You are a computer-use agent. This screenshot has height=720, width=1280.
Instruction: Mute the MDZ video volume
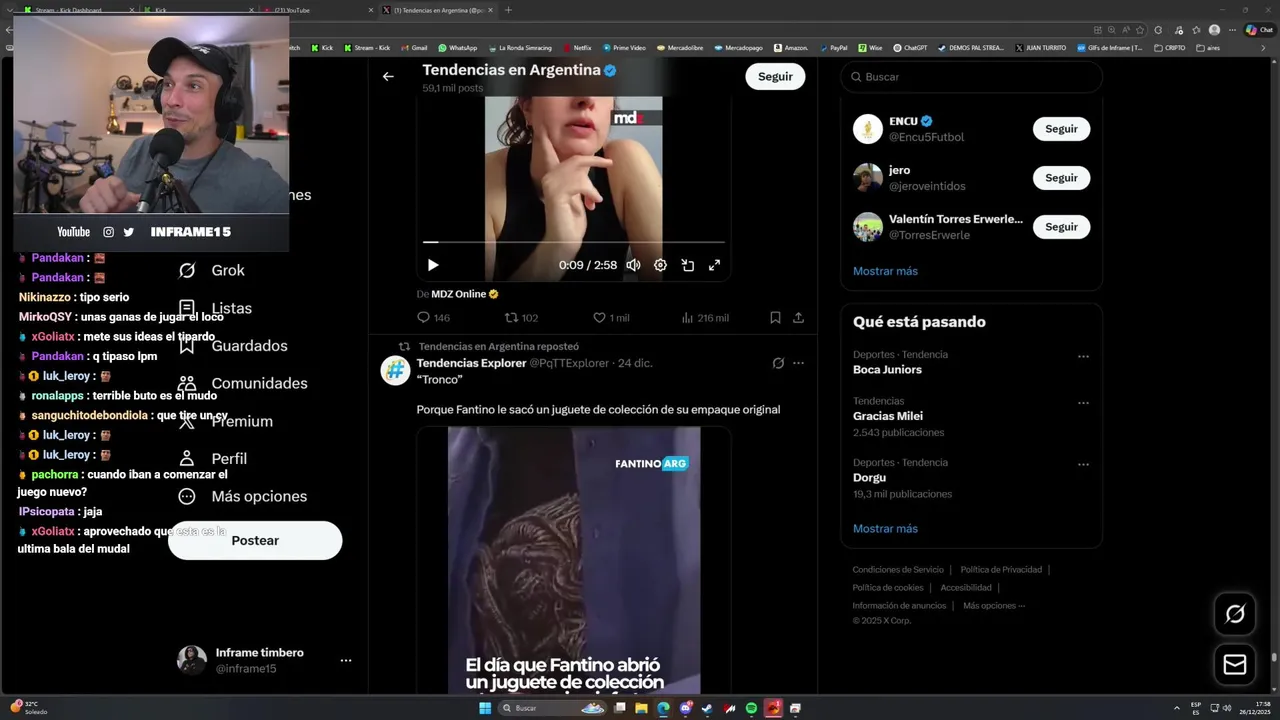point(633,265)
